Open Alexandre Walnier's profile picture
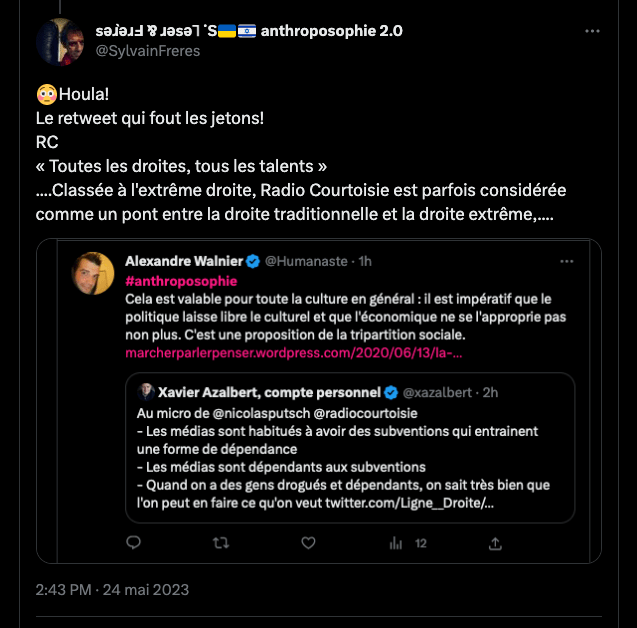 (92, 272)
